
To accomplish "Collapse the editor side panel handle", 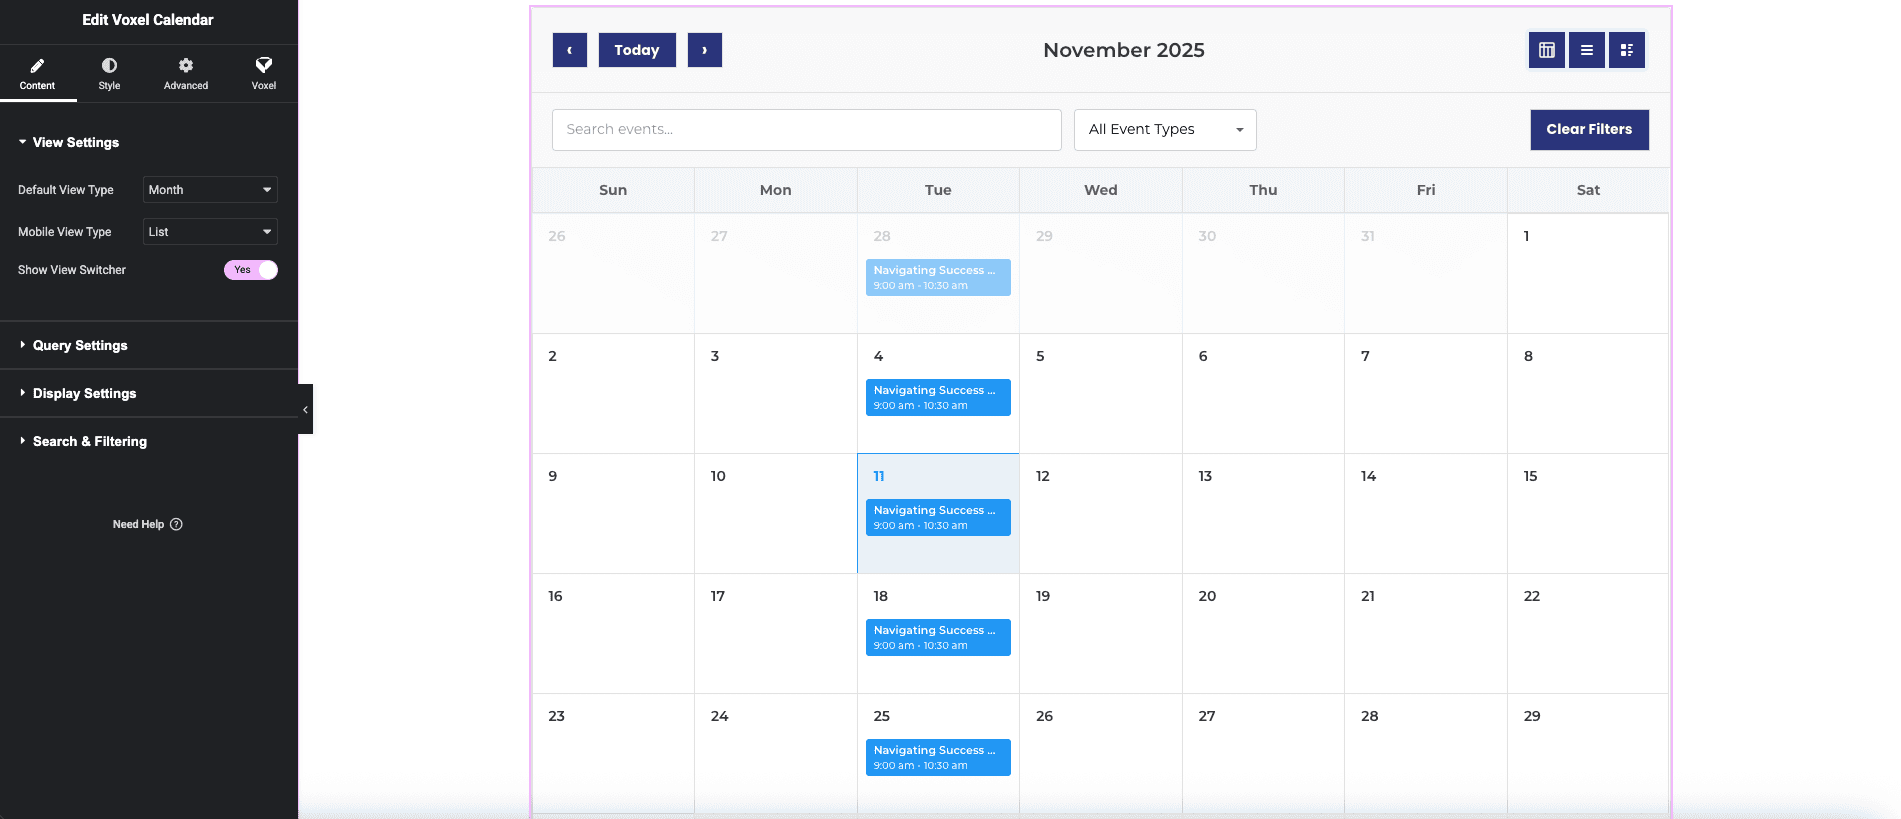I will tap(305, 409).
